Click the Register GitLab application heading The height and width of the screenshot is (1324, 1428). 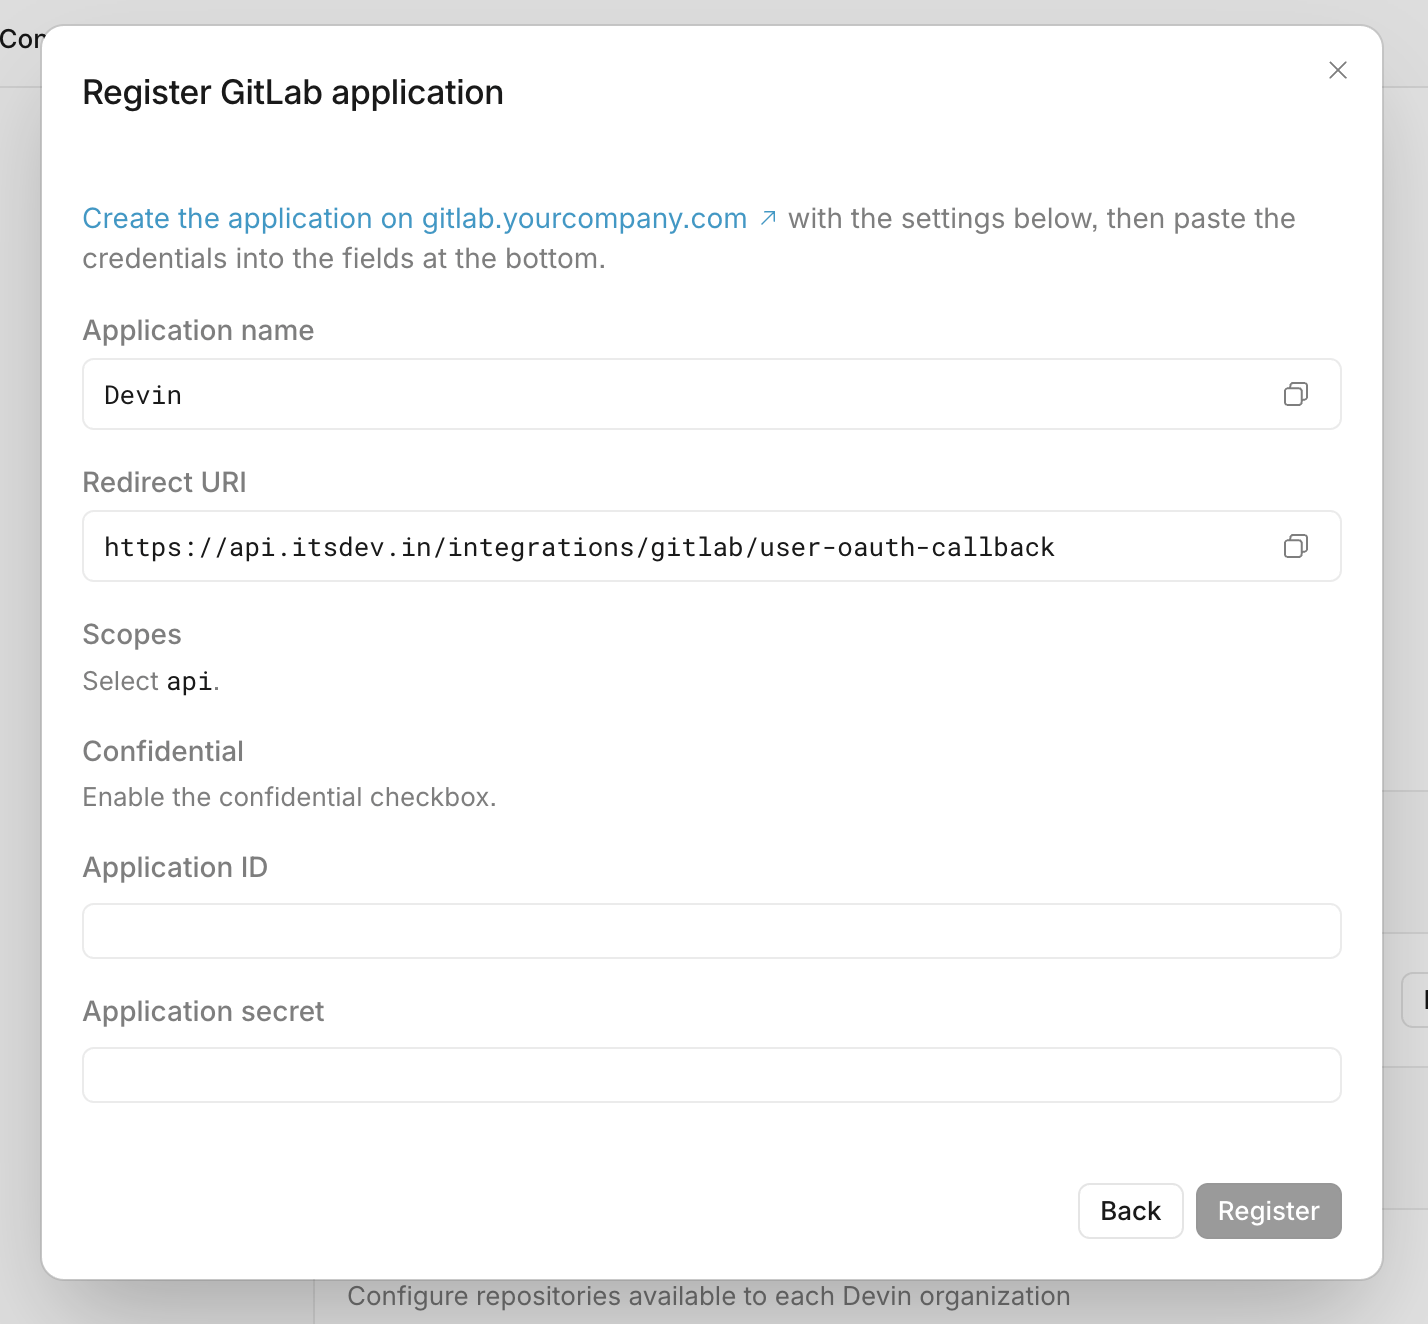click(293, 92)
